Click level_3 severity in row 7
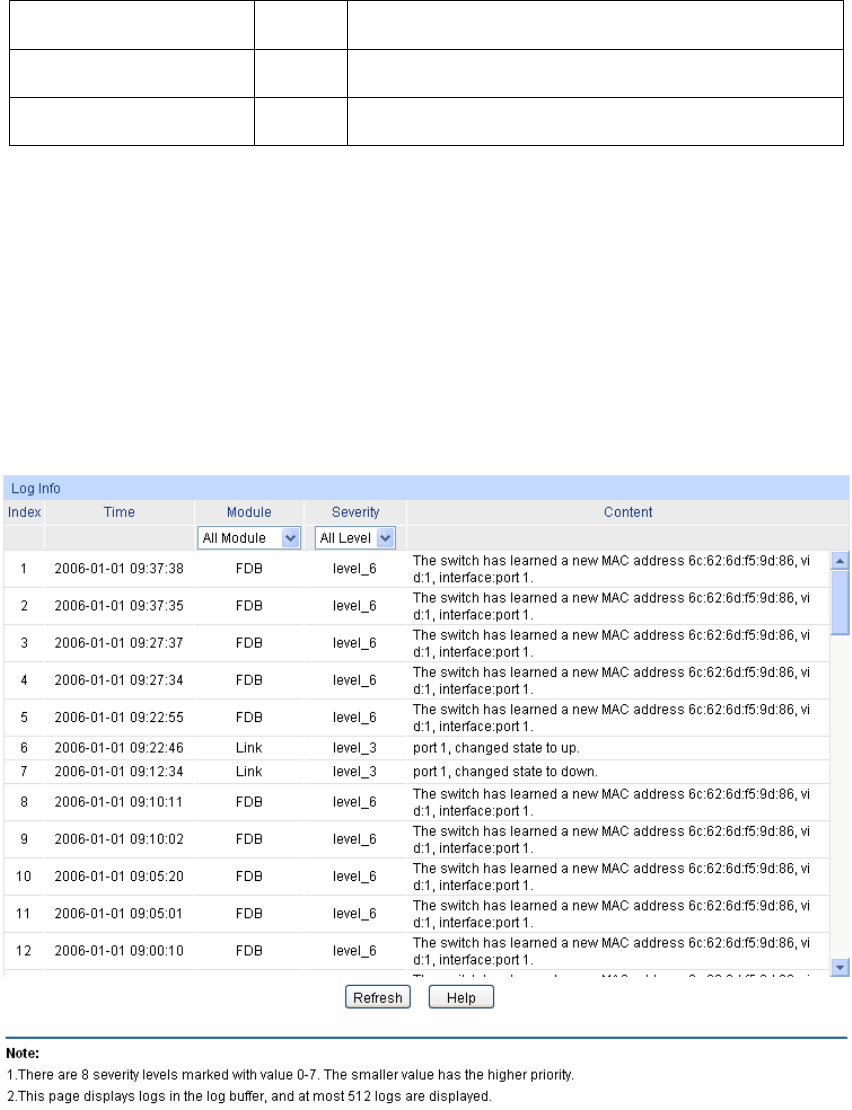The height and width of the screenshot is (1110, 852). coord(355,772)
